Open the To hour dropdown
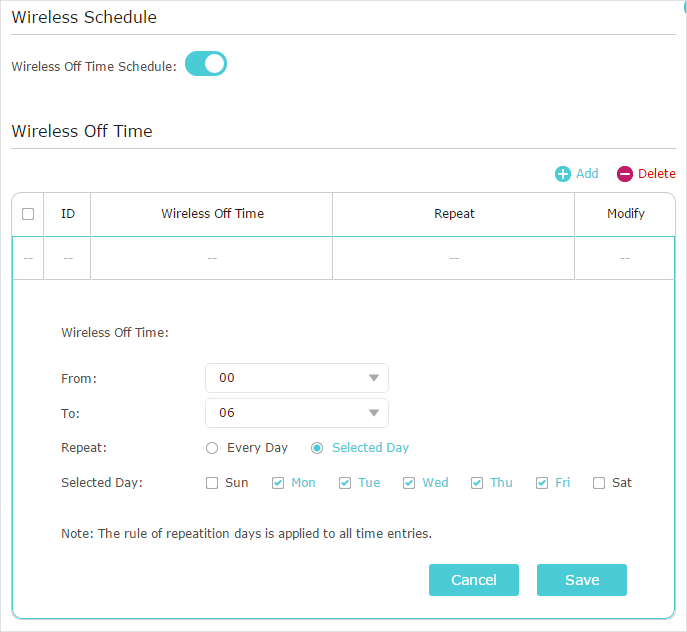Image resolution: width=687 pixels, height=632 pixels. coord(296,413)
